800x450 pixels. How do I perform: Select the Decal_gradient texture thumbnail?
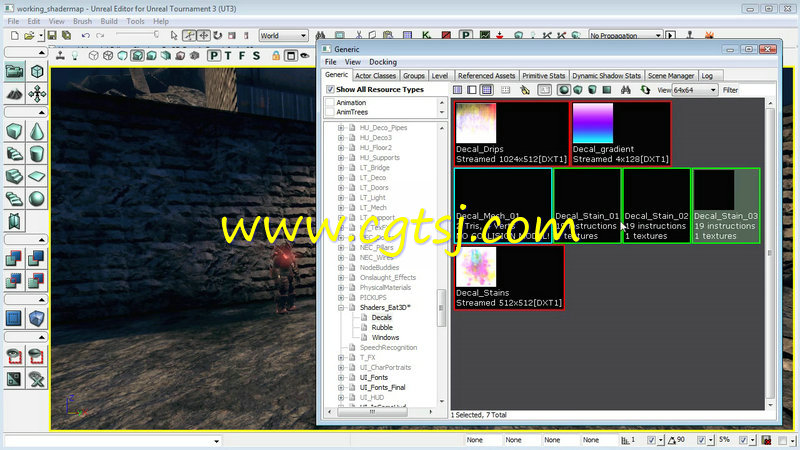pyautogui.click(x=620, y=134)
